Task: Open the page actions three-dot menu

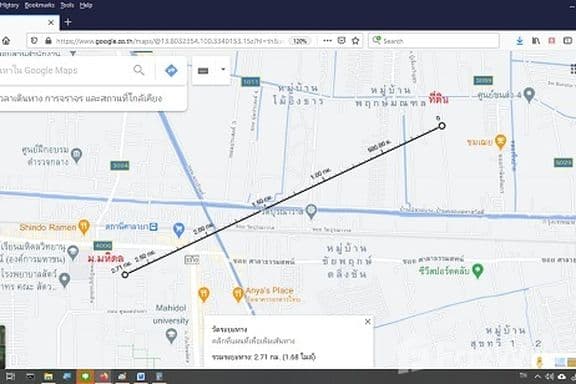Action: coord(327,41)
